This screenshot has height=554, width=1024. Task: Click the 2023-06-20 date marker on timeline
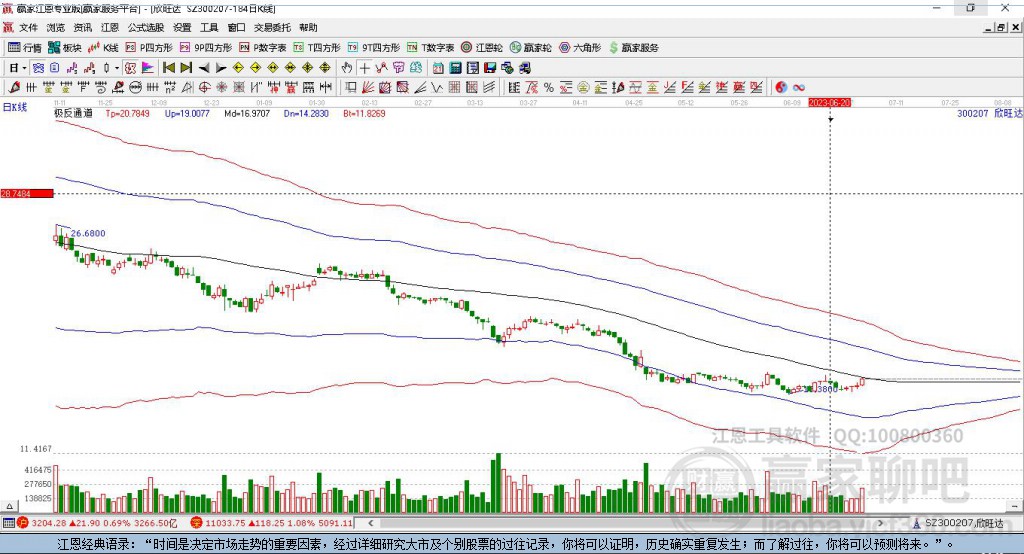coord(829,102)
